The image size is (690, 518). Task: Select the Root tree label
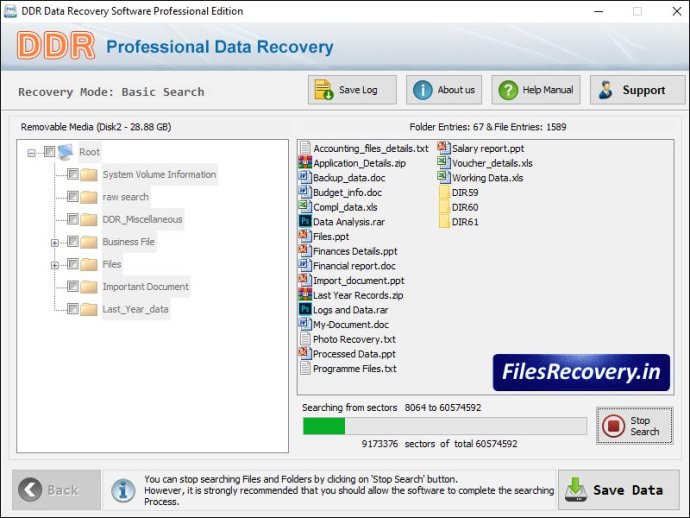pos(90,152)
